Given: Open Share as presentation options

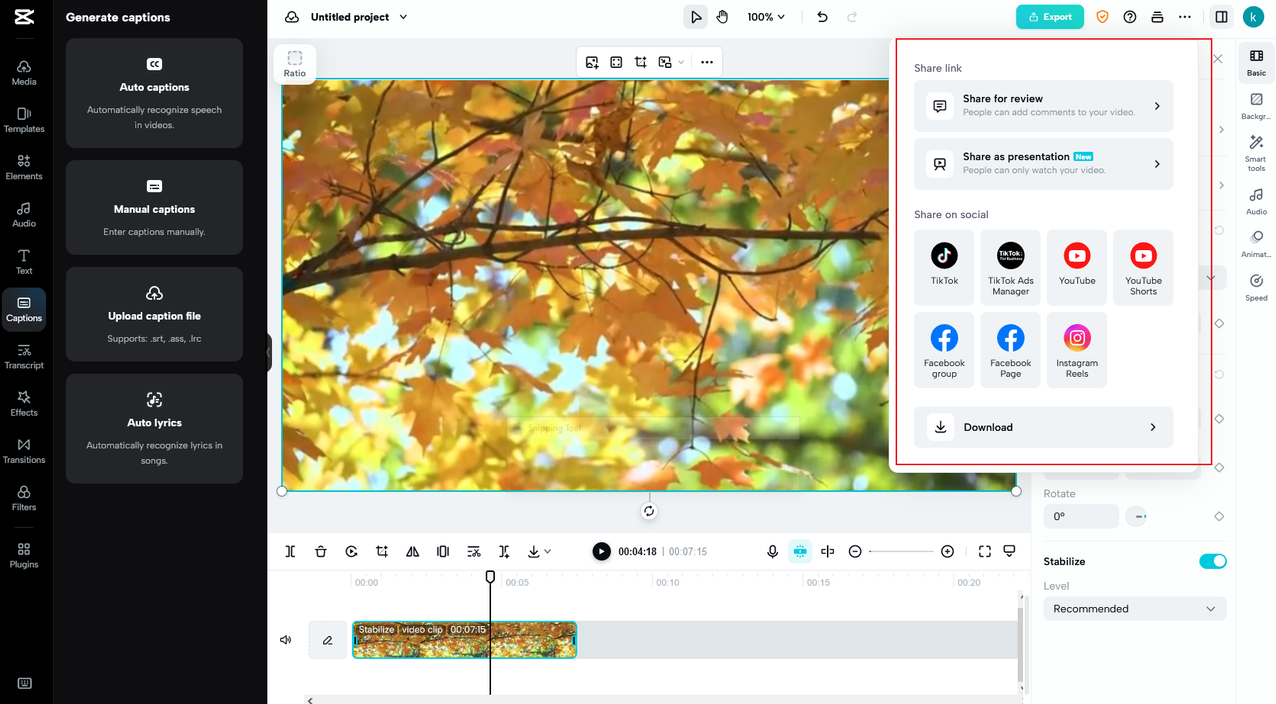Looking at the screenshot, I should [1043, 163].
